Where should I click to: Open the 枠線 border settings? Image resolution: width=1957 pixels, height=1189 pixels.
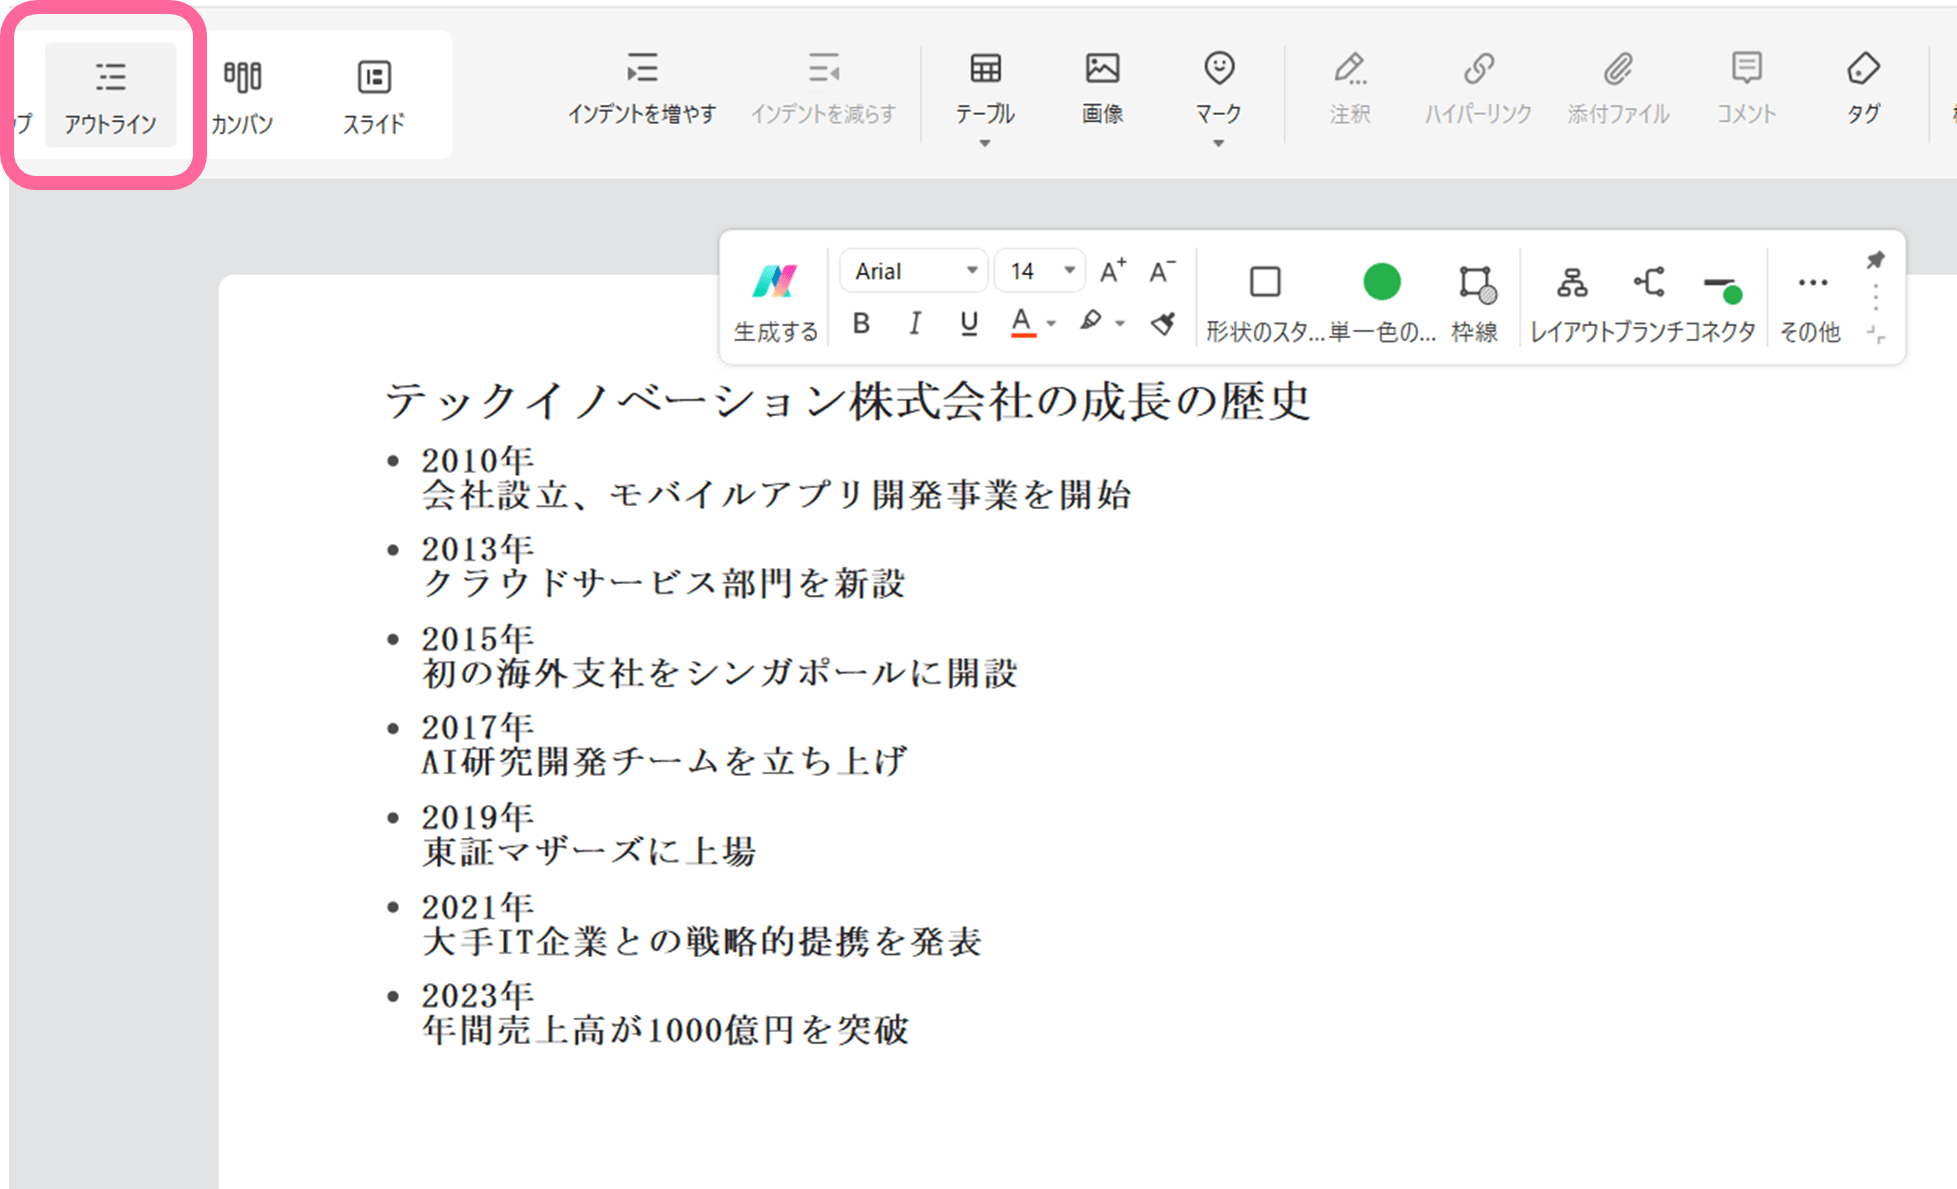click(1475, 303)
